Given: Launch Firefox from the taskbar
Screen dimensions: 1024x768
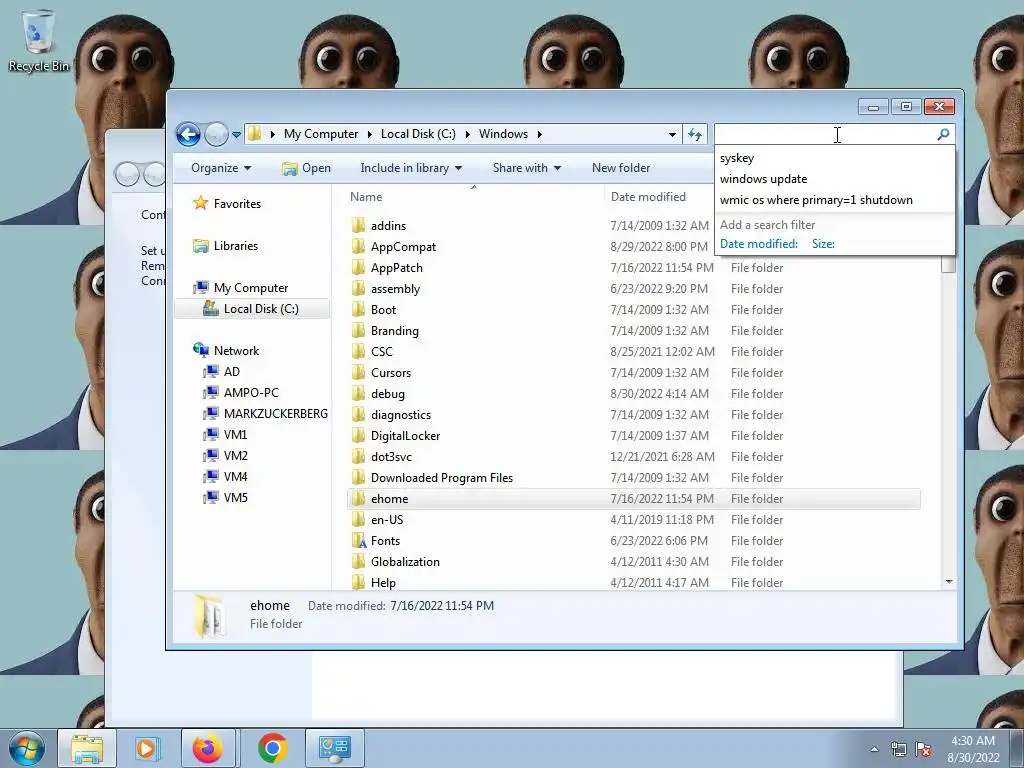Looking at the screenshot, I should [x=208, y=748].
